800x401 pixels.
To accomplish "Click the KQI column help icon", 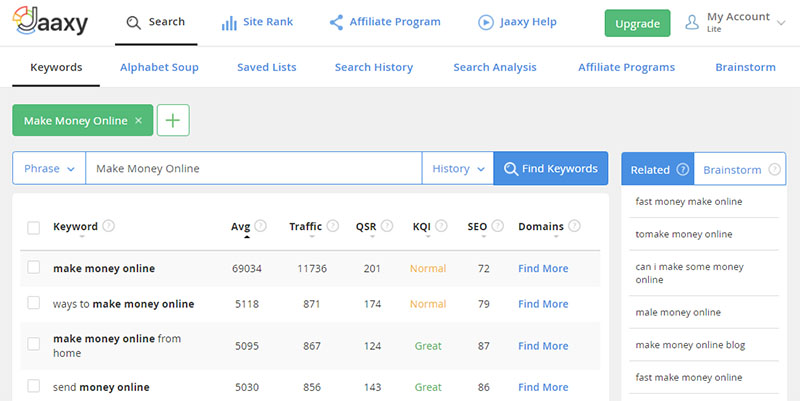I will tap(441, 225).
